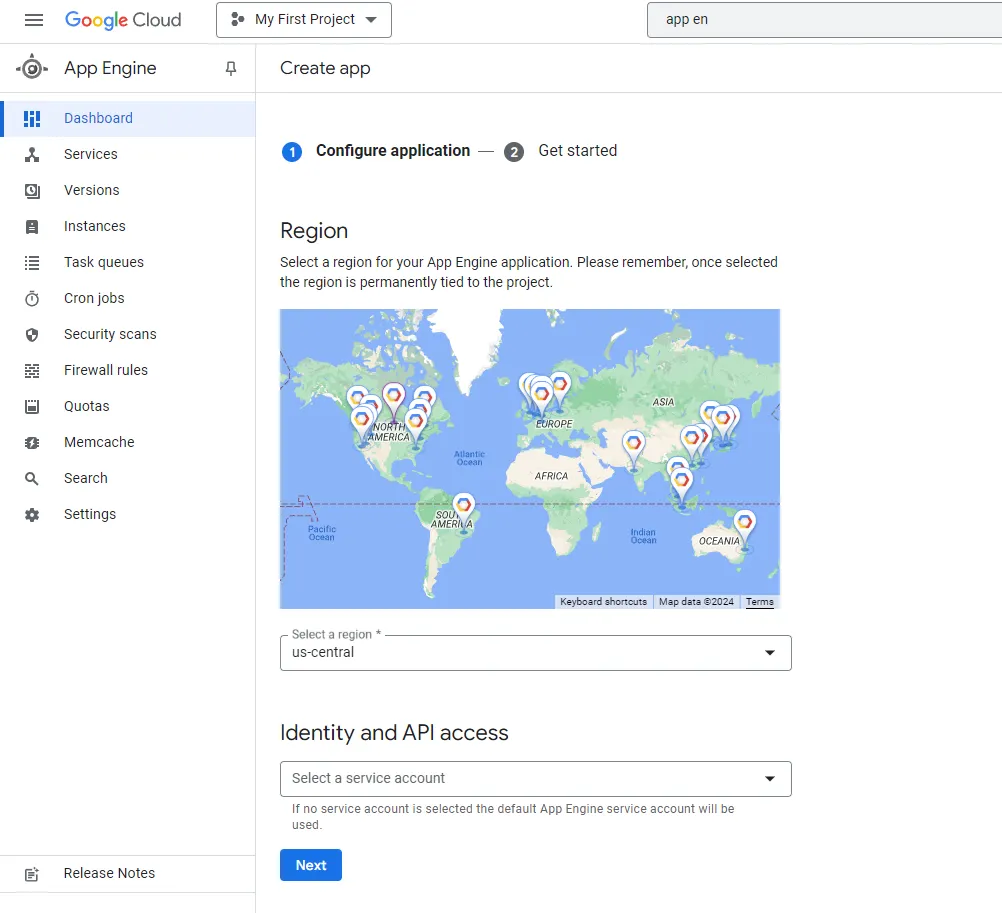Viewport: 1002px width, 913px height.
Task: Click the Identity and API access heading
Action: tap(394, 733)
